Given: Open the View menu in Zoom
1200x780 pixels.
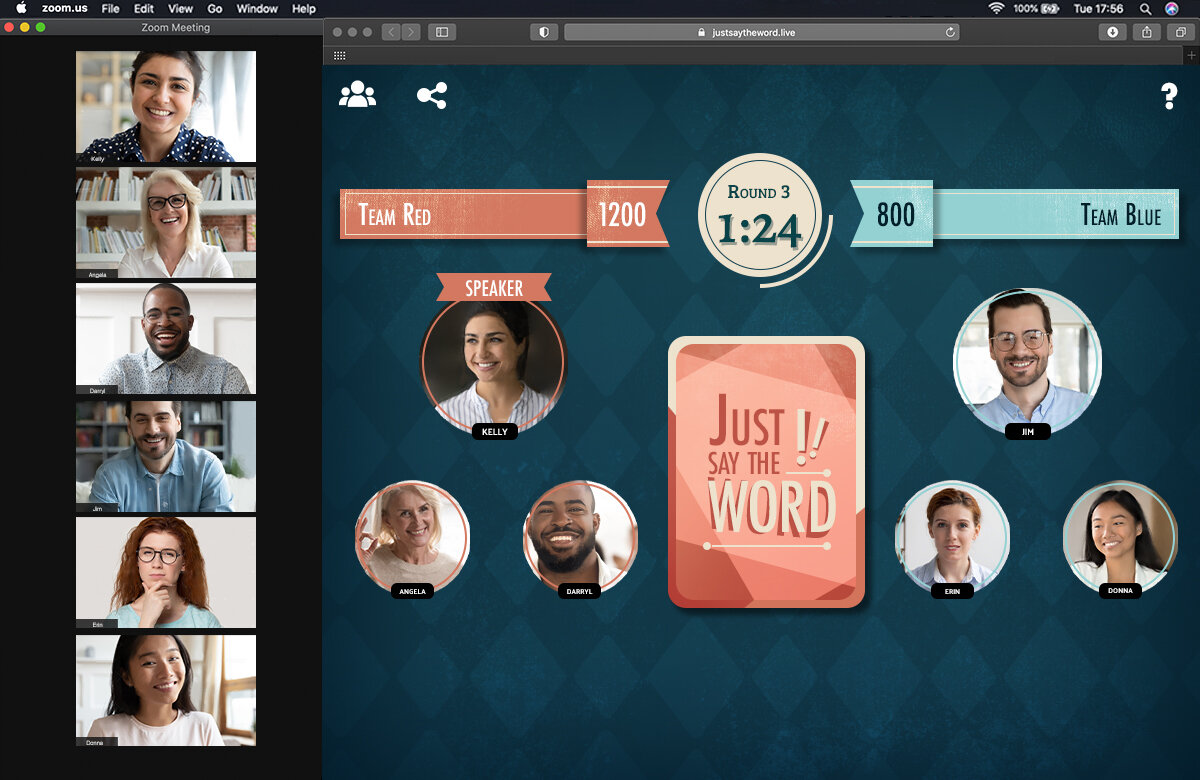Looking at the screenshot, I should (x=180, y=8).
